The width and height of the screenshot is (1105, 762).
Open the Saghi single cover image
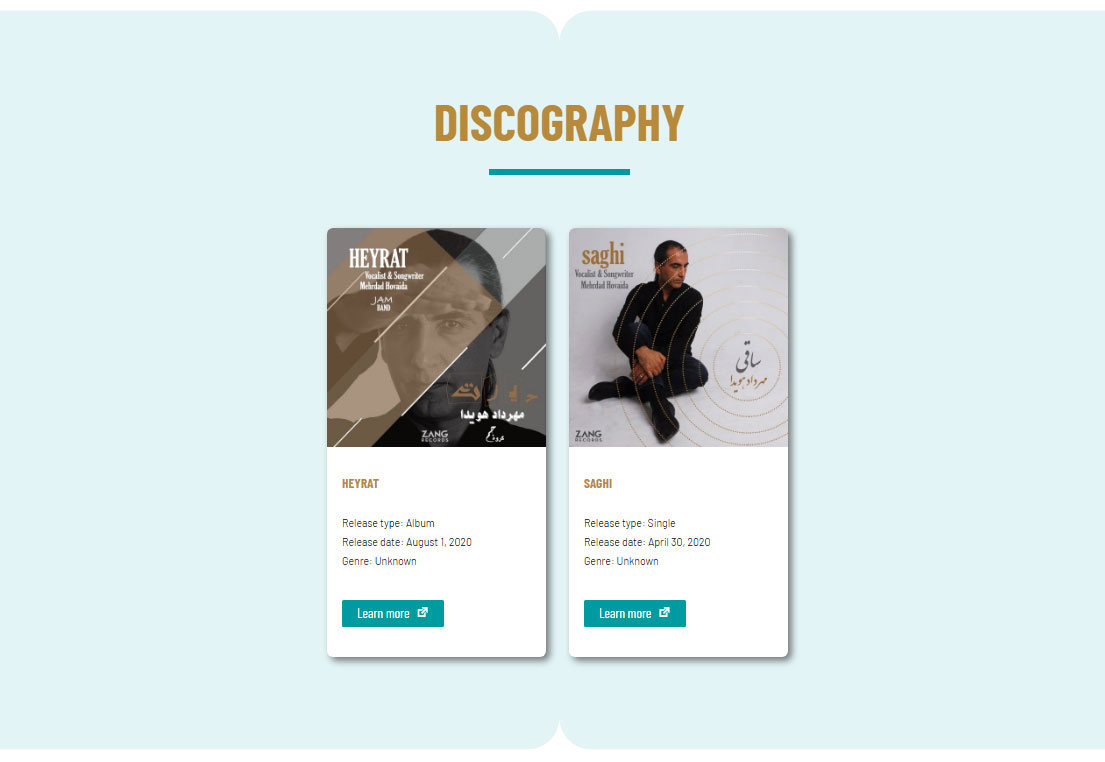(x=678, y=337)
